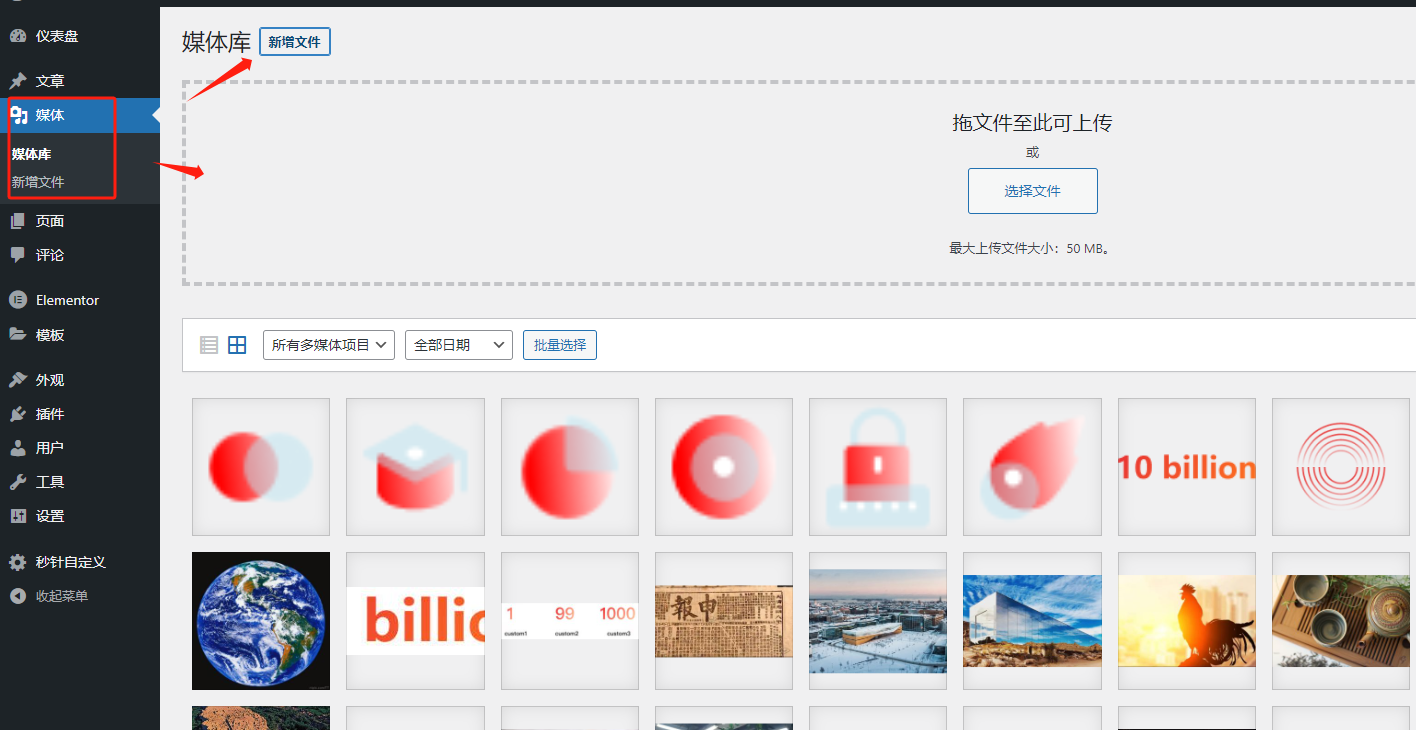Switch to list view mode
Screen dimensions: 1416x730
pyautogui.click(x=209, y=345)
